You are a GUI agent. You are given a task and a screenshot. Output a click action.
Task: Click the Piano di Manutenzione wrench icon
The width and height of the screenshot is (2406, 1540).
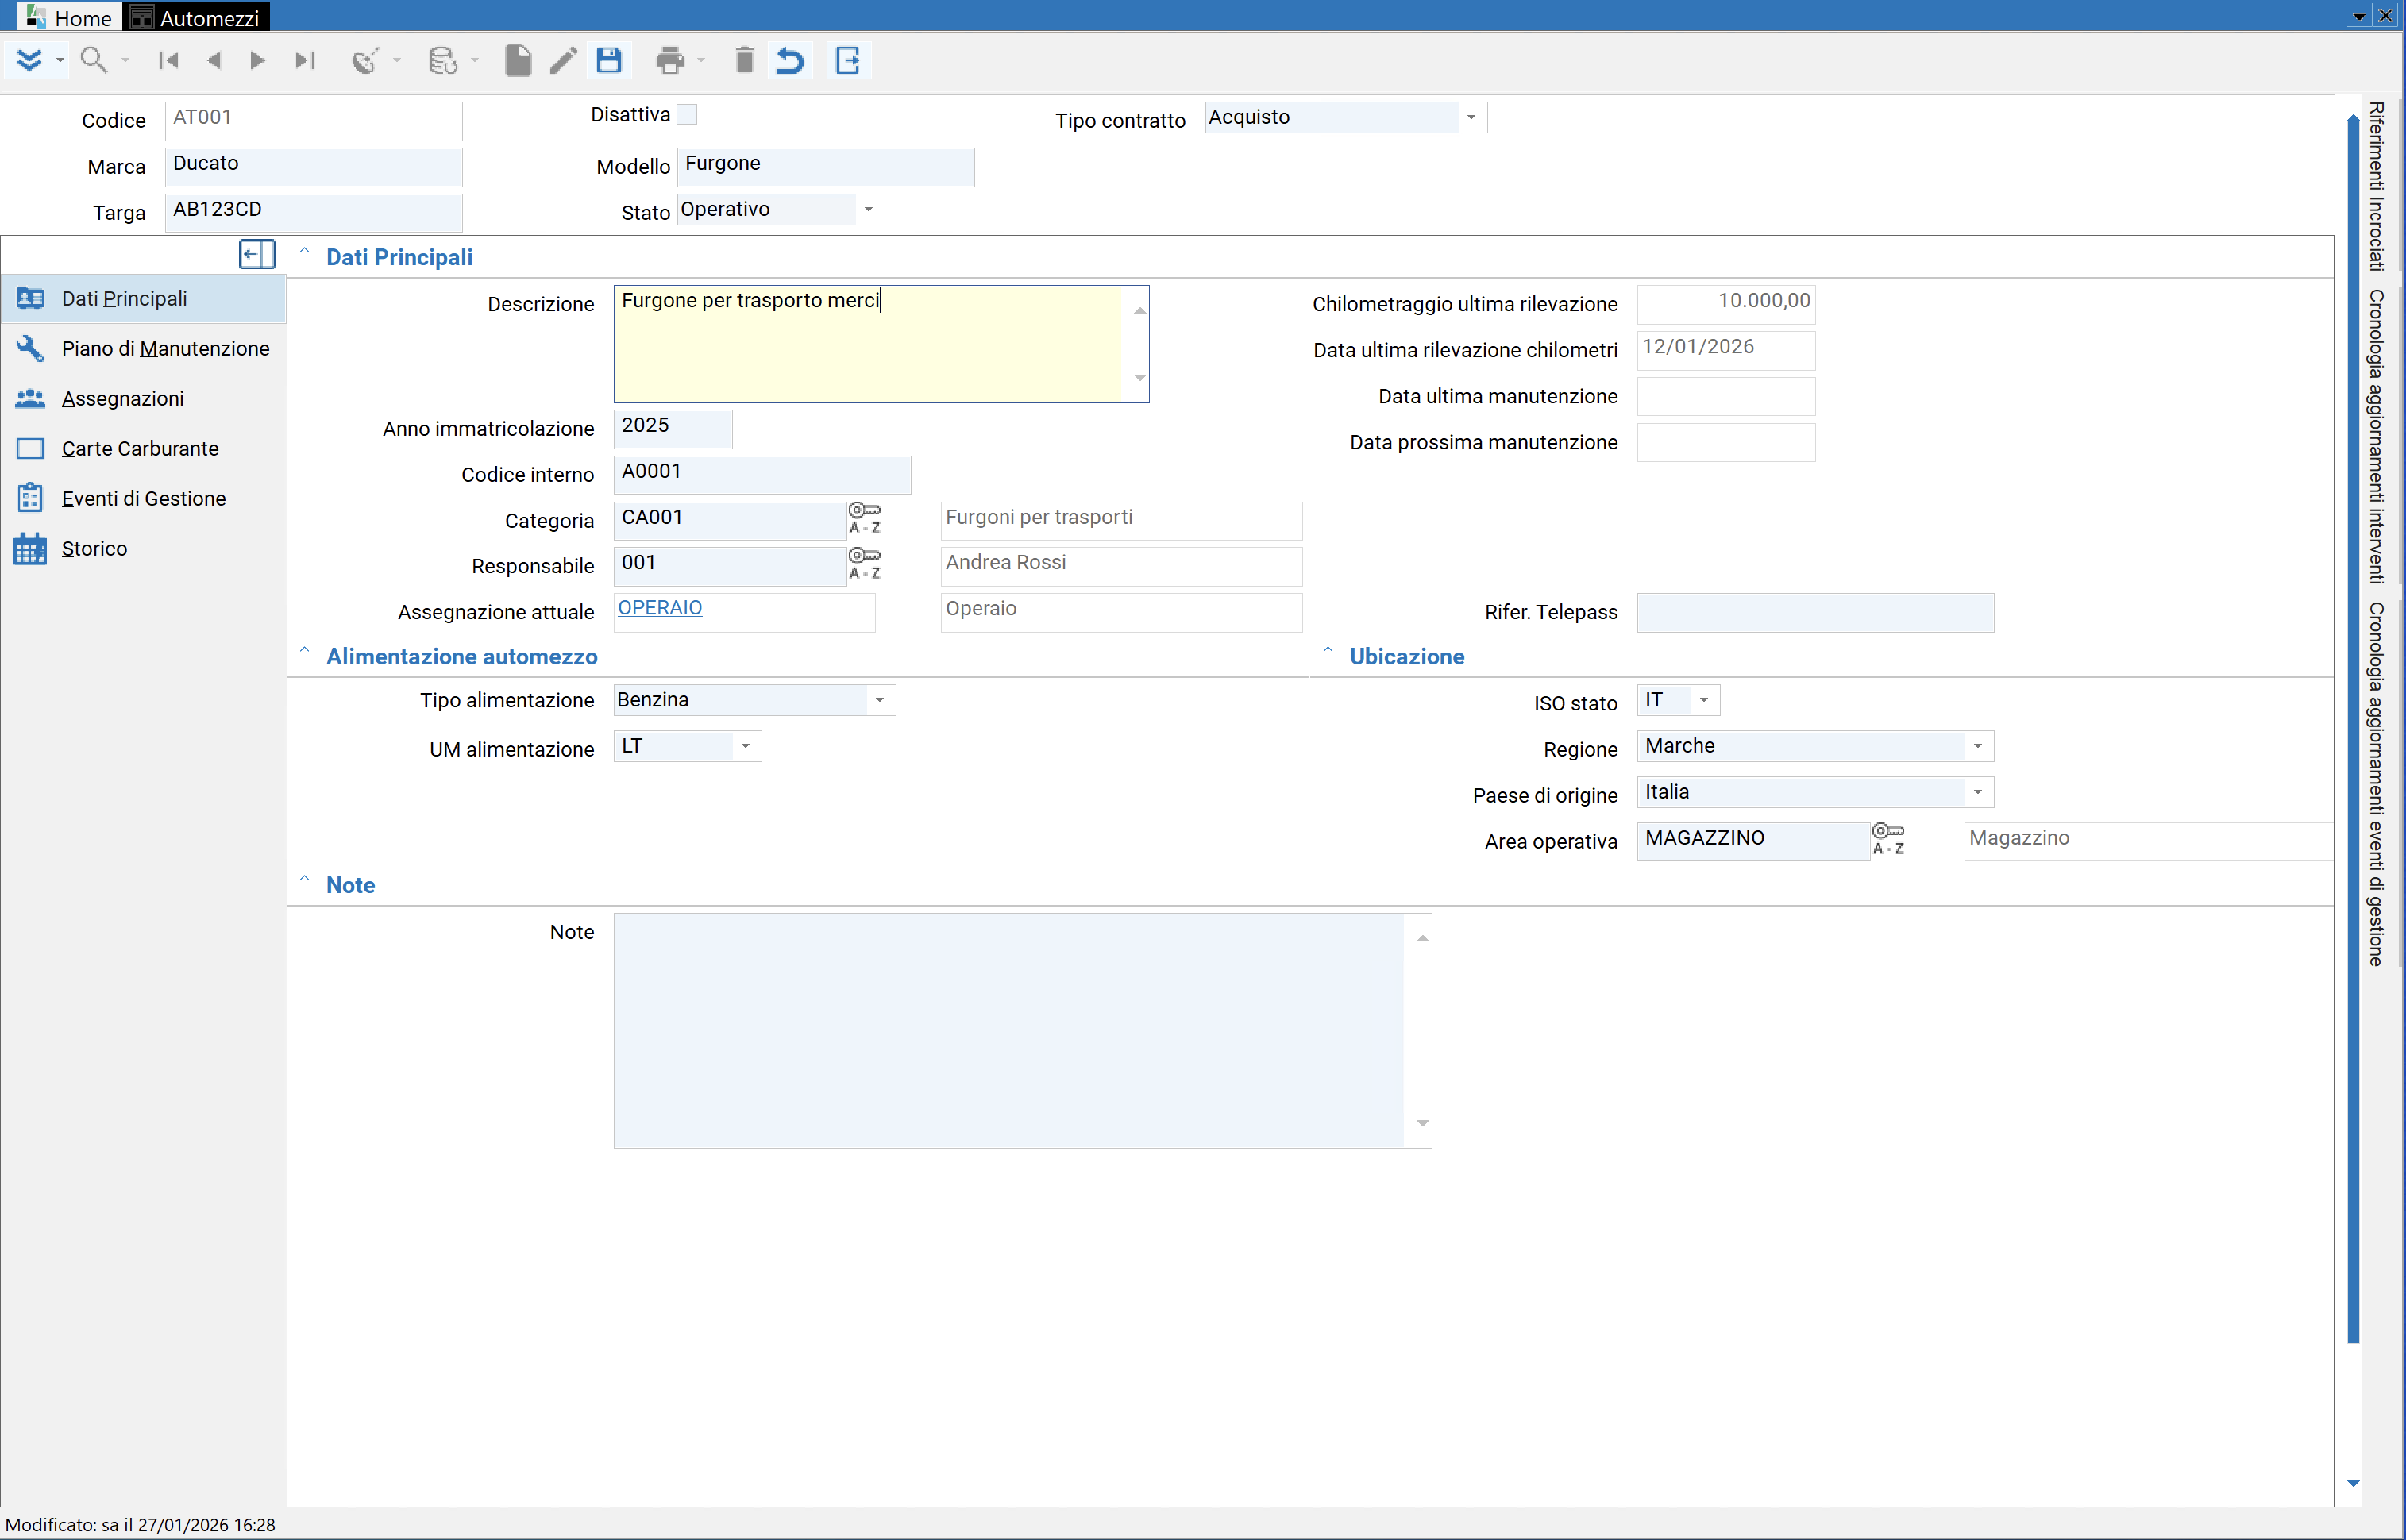click(30, 348)
